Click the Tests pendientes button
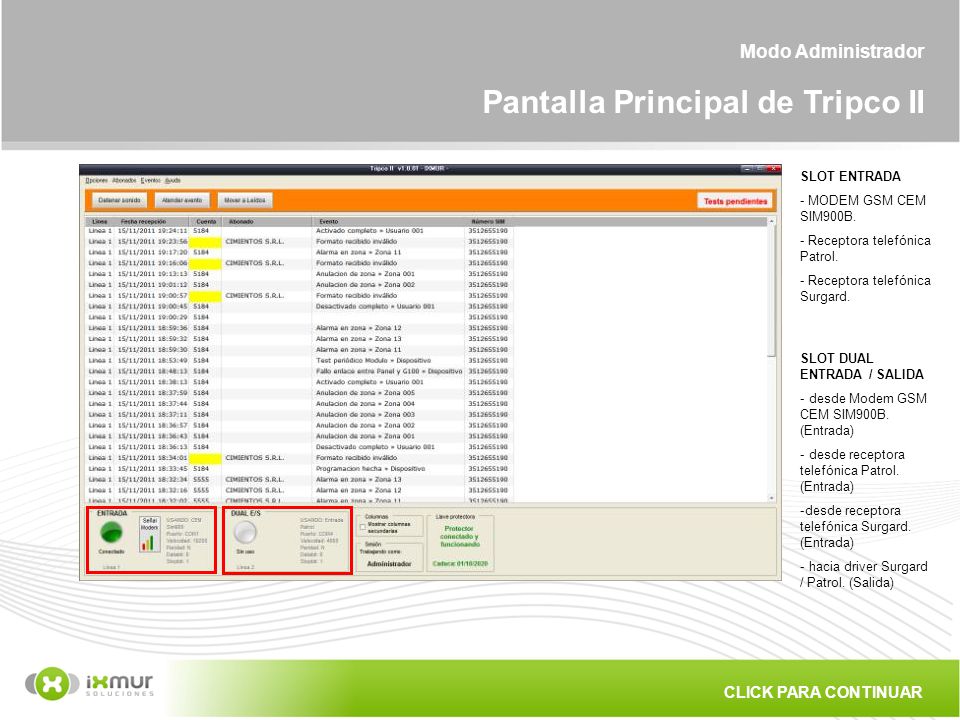The height and width of the screenshot is (720, 960). click(735, 201)
